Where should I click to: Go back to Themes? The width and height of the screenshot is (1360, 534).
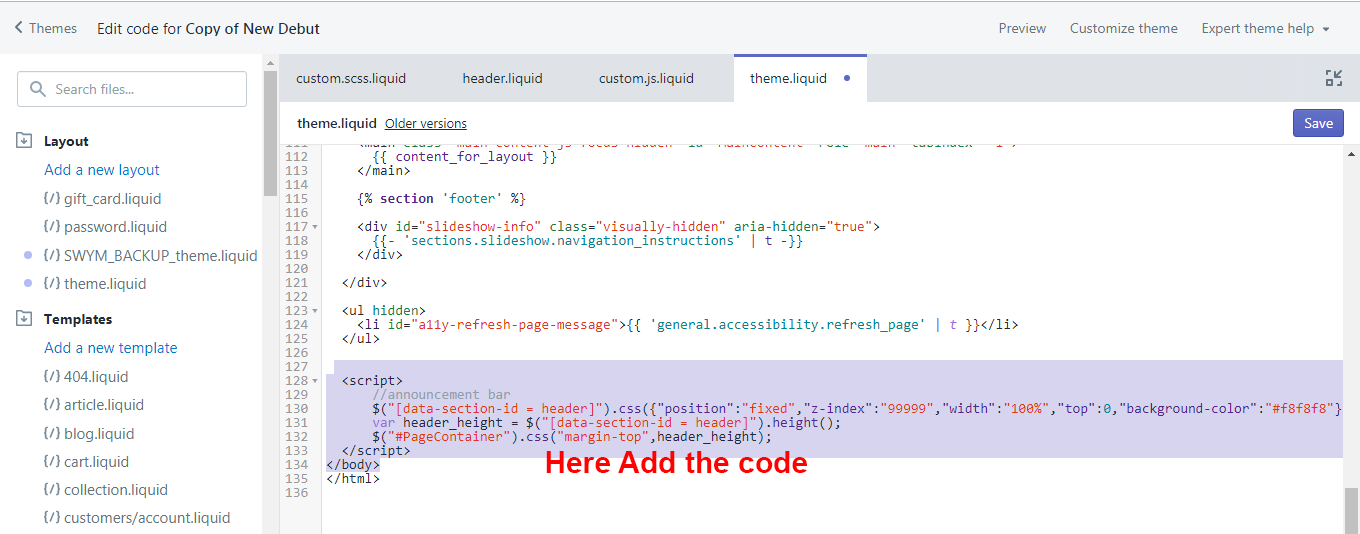coord(46,28)
